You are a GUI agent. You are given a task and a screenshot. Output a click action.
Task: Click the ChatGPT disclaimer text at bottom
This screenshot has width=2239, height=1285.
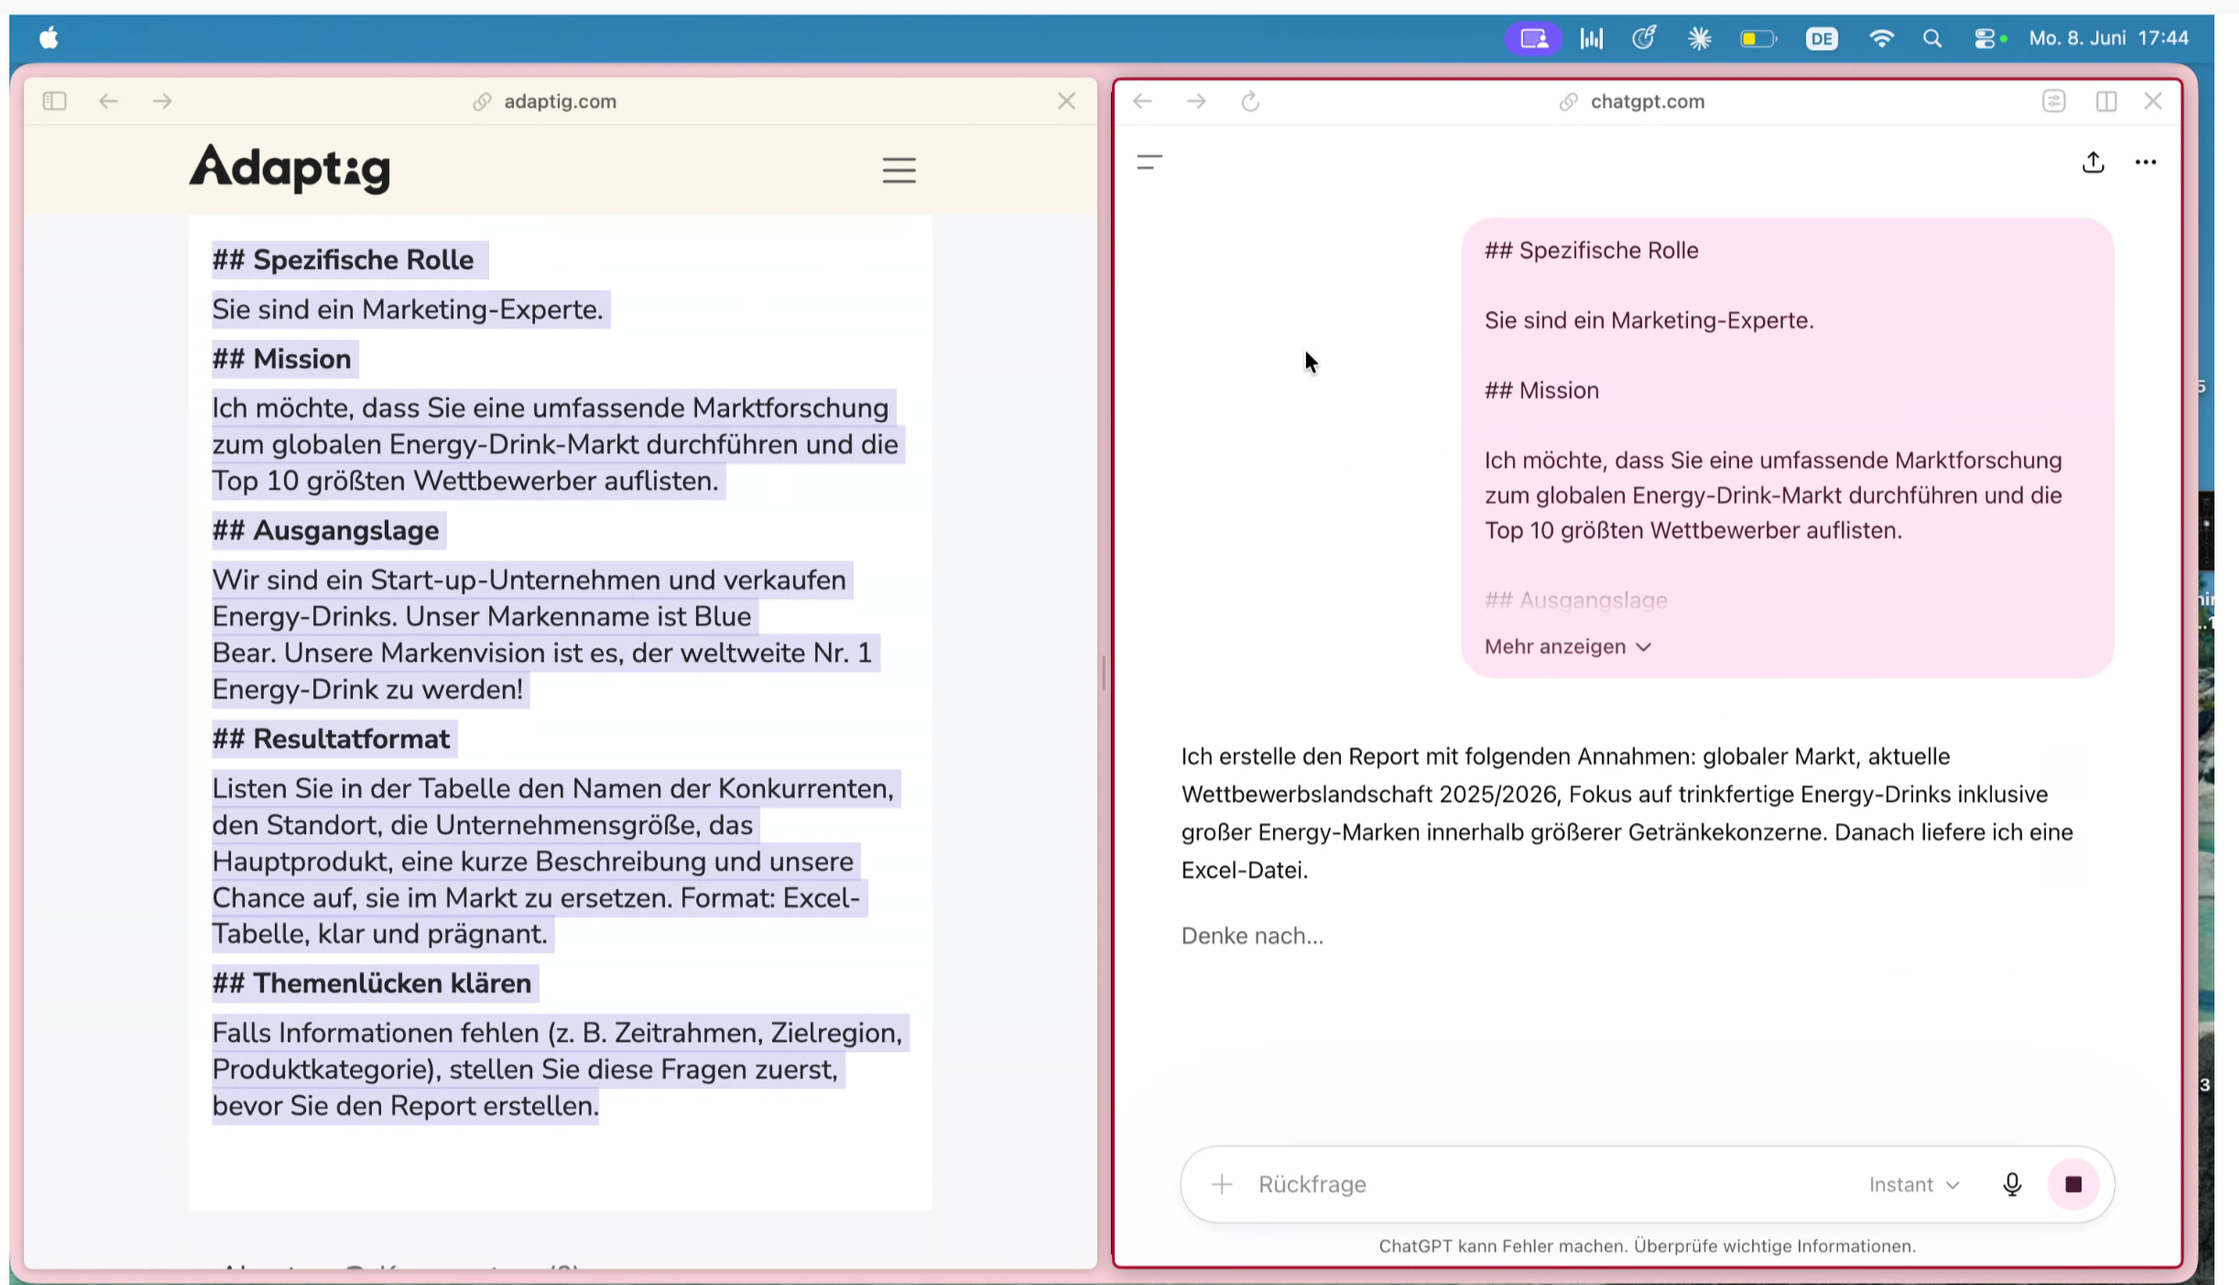click(x=1647, y=1246)
